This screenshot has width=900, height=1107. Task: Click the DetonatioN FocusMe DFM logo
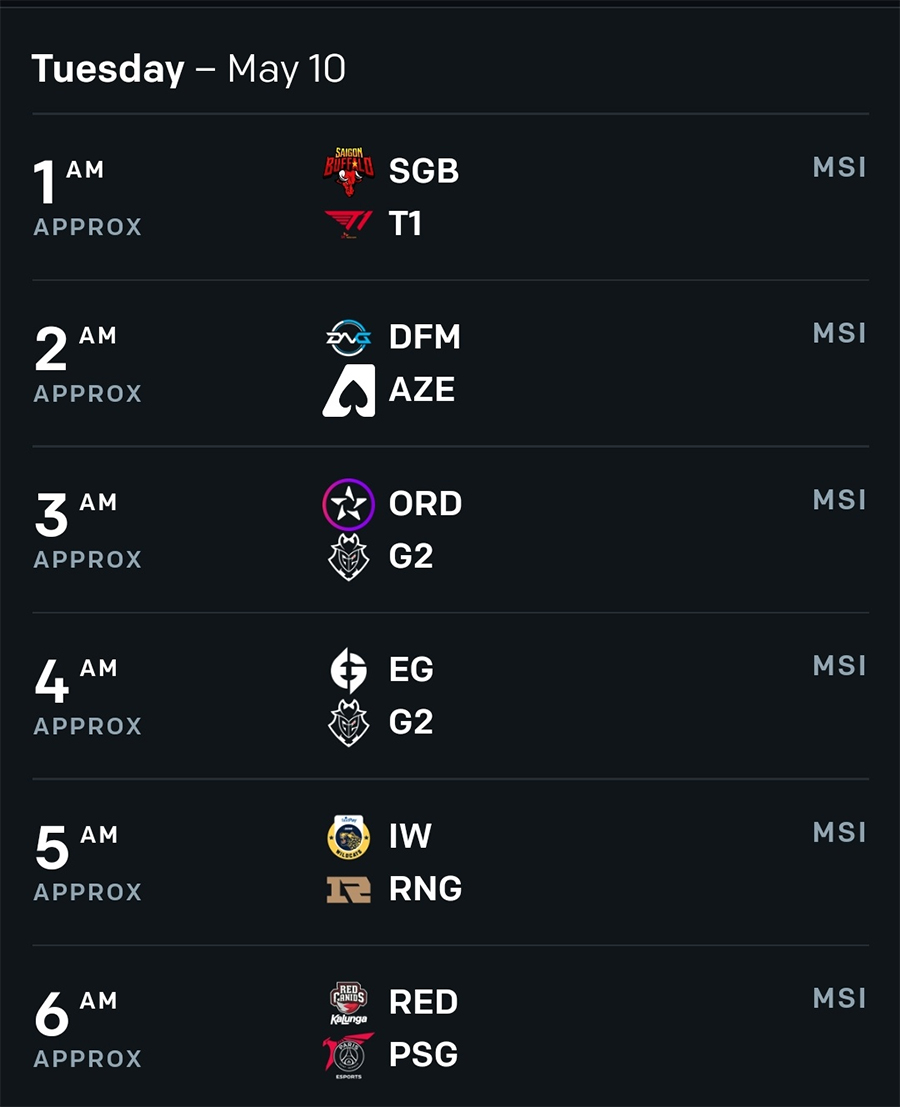(349, 338)
